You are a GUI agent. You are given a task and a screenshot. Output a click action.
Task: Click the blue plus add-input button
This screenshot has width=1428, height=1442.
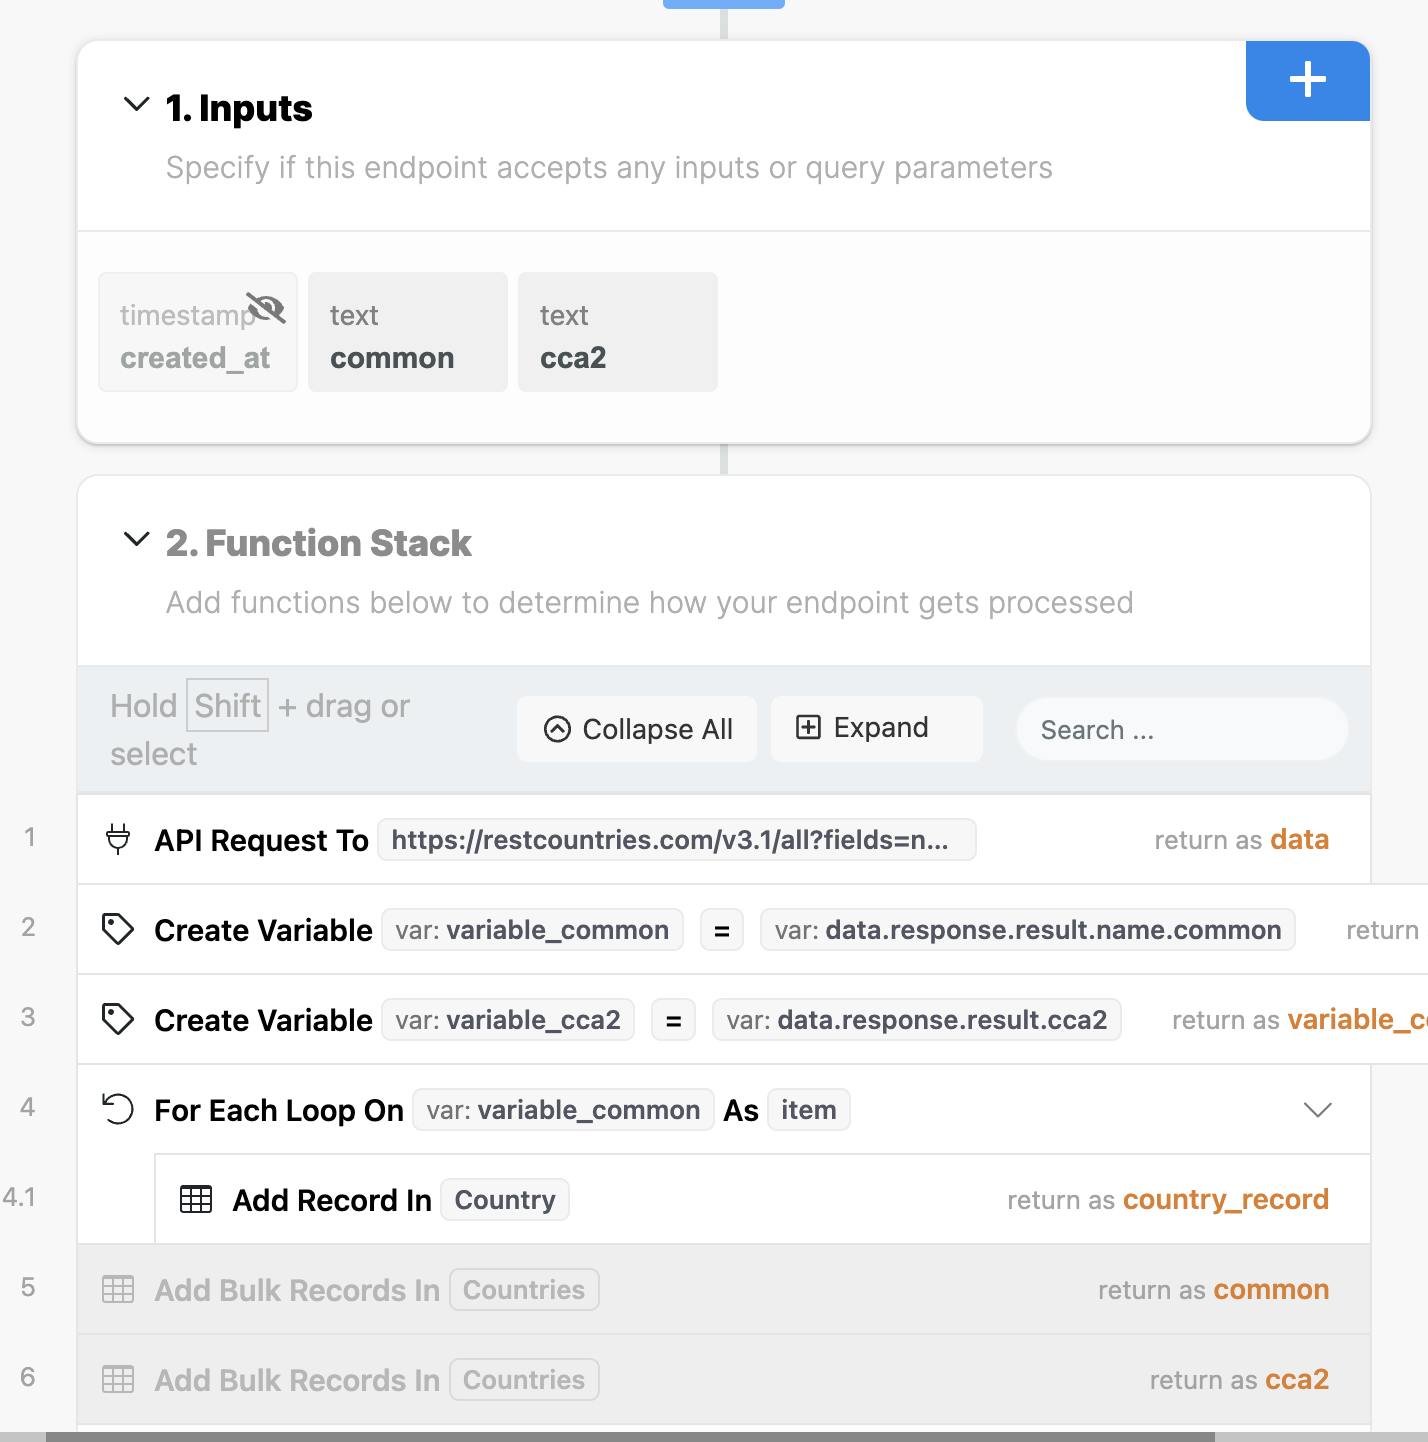(1307, 80)
